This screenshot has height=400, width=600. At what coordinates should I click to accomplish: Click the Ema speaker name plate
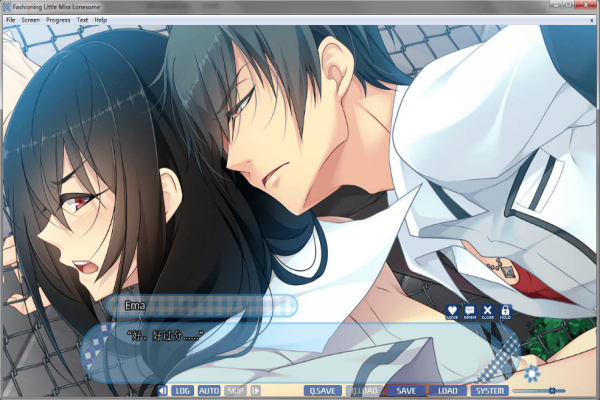tap(202, 305)
